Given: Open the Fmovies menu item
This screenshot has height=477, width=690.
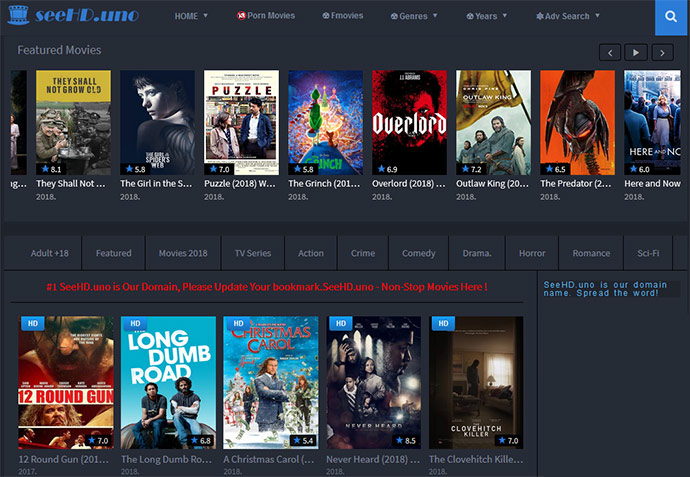Looking at the screenshot, I should pos(342,17).
